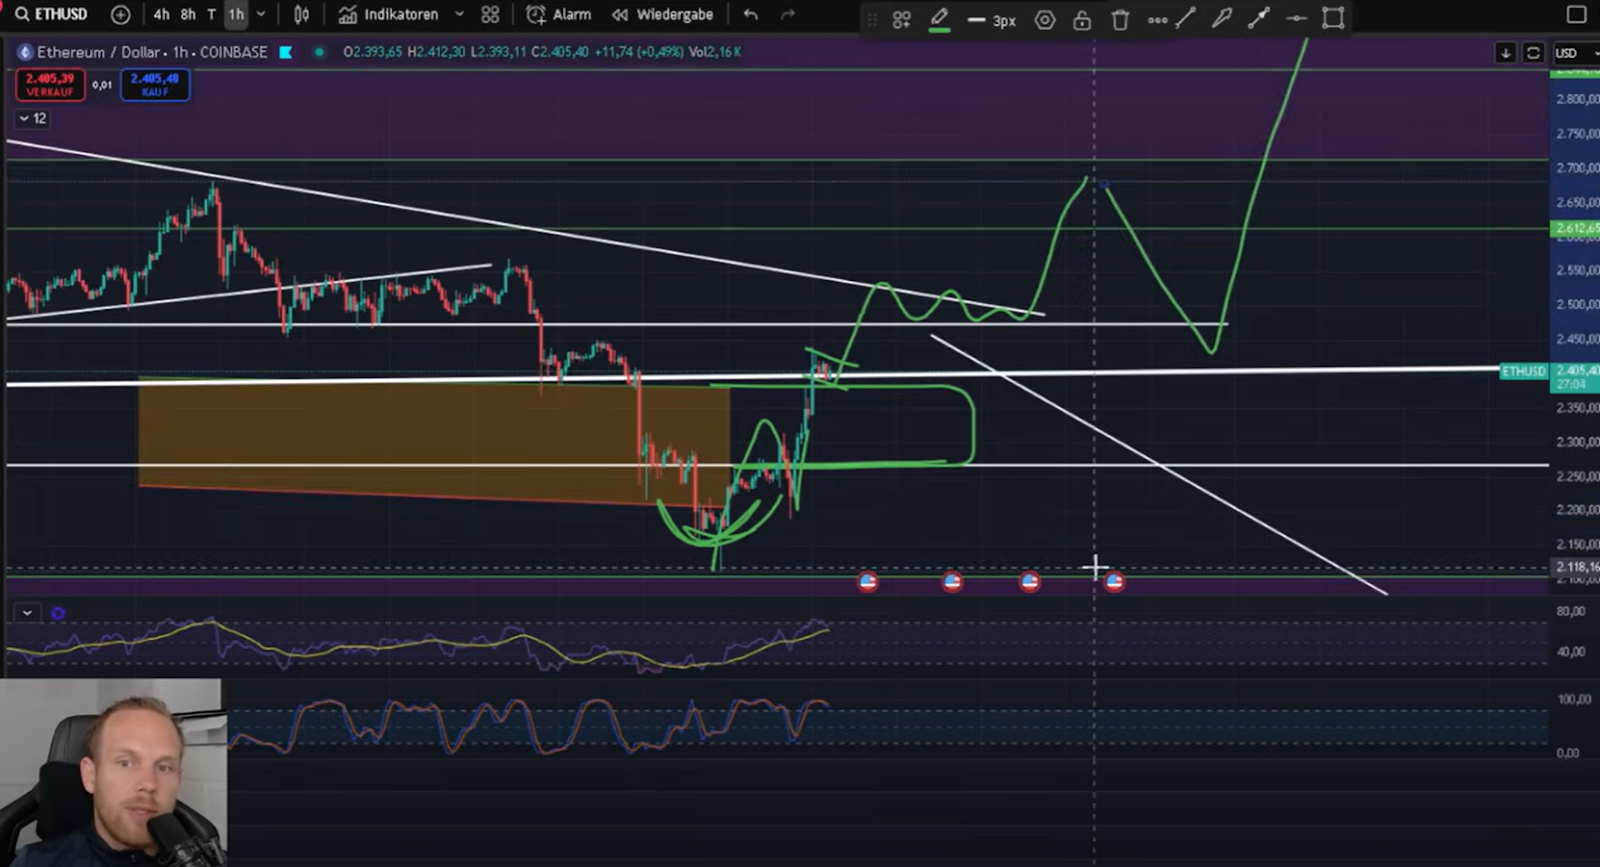Image resolution: width=1600 pixels, height=867 pixels.
Task: Click the fourth US economic event flag
Action: point(1115,581)
